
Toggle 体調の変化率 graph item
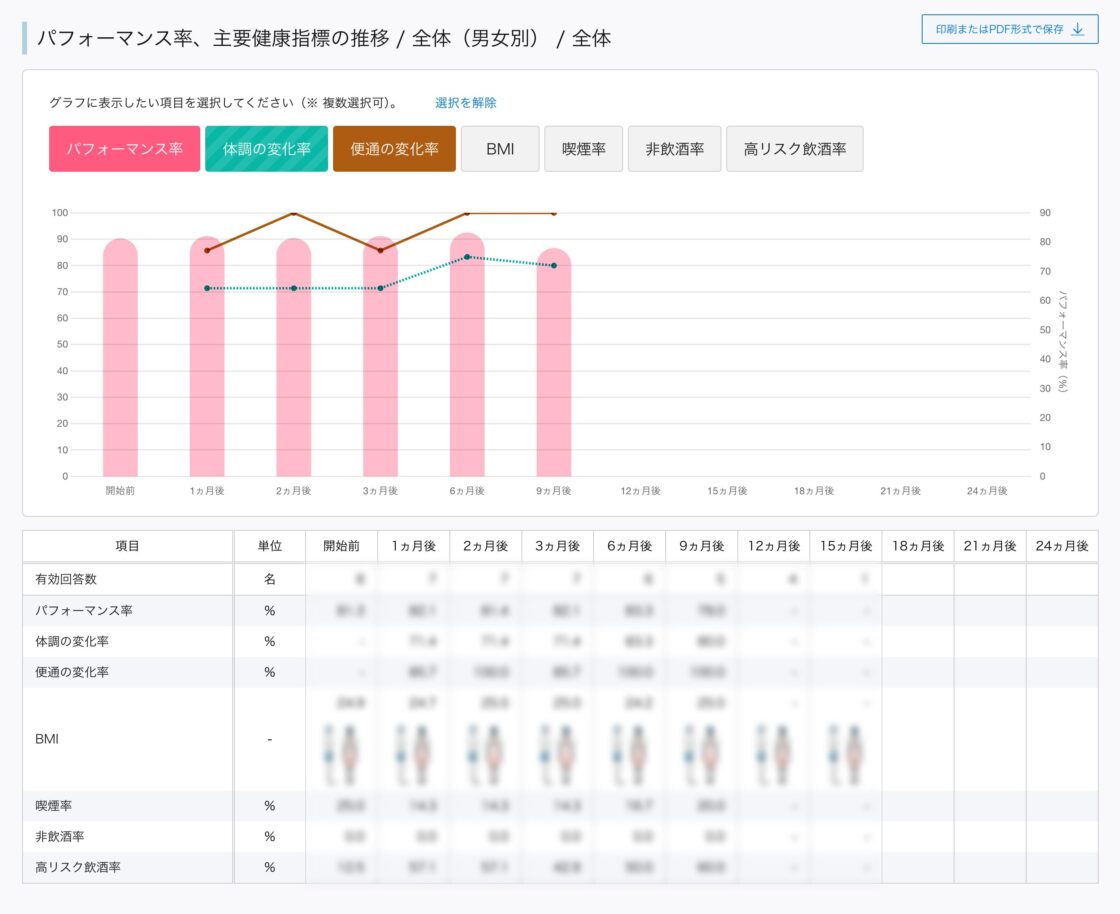(x=266, y=149)
